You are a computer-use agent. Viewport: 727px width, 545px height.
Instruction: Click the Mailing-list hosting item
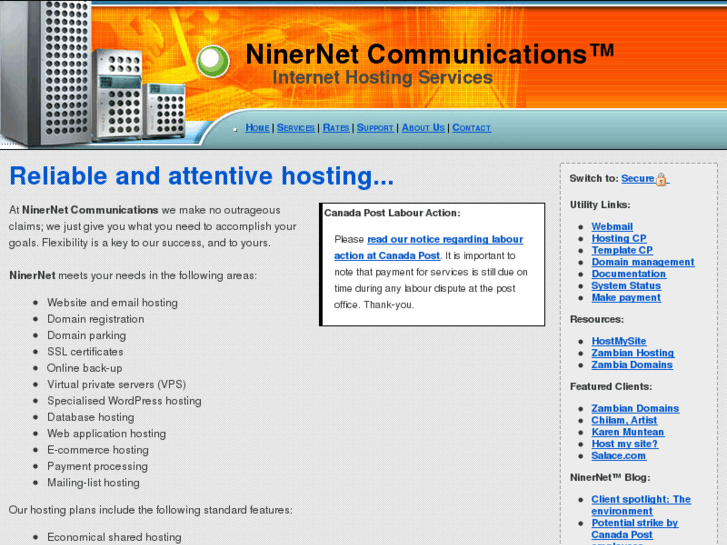coord(93,482)
